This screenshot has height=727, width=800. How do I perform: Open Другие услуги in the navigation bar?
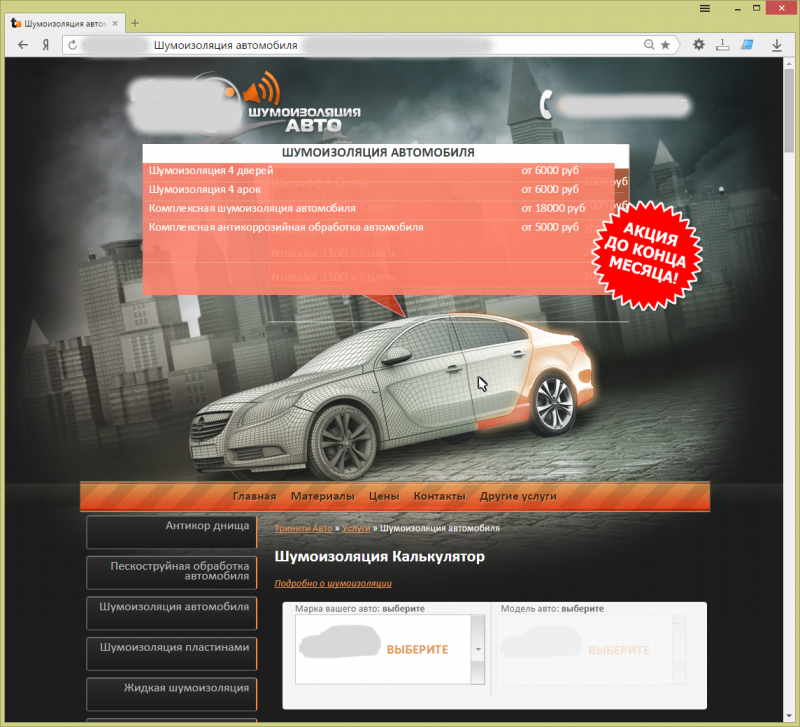click(518, 496)
